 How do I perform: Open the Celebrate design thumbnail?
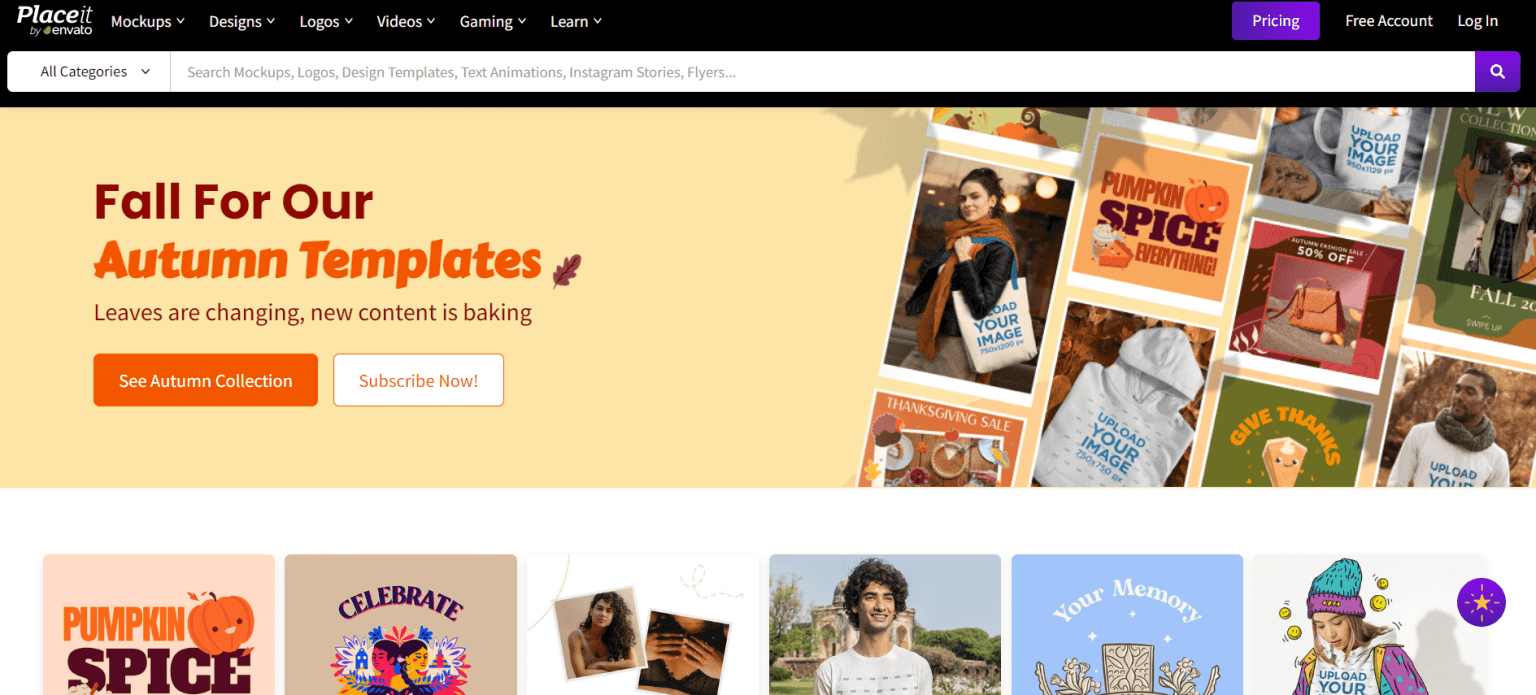coord(400,625)
